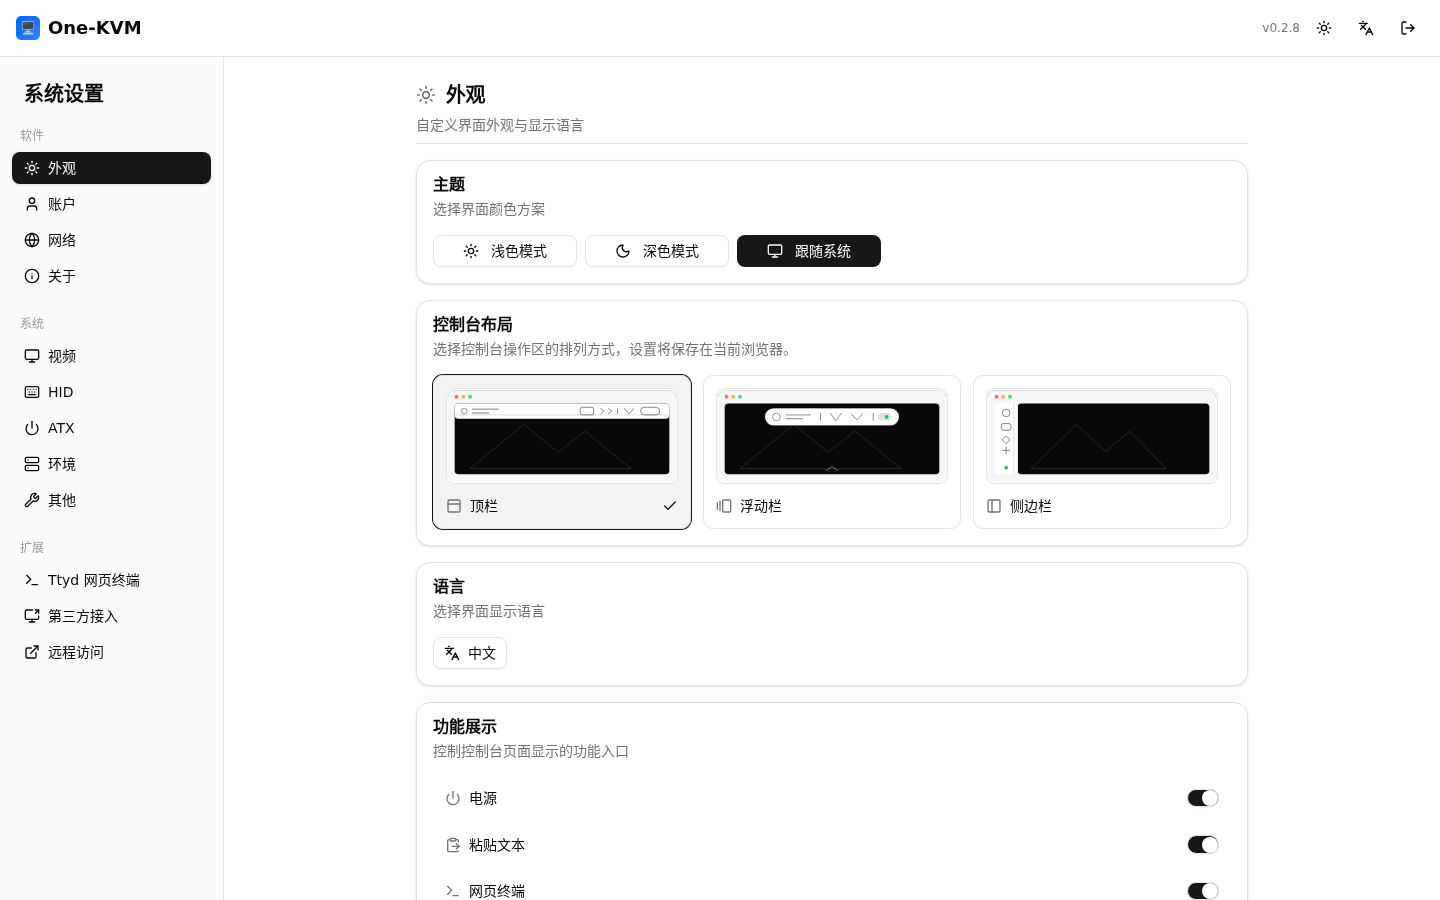Click the checkmark on the 顶栏 card
The image size is (1440, 900).
point(670,506)
